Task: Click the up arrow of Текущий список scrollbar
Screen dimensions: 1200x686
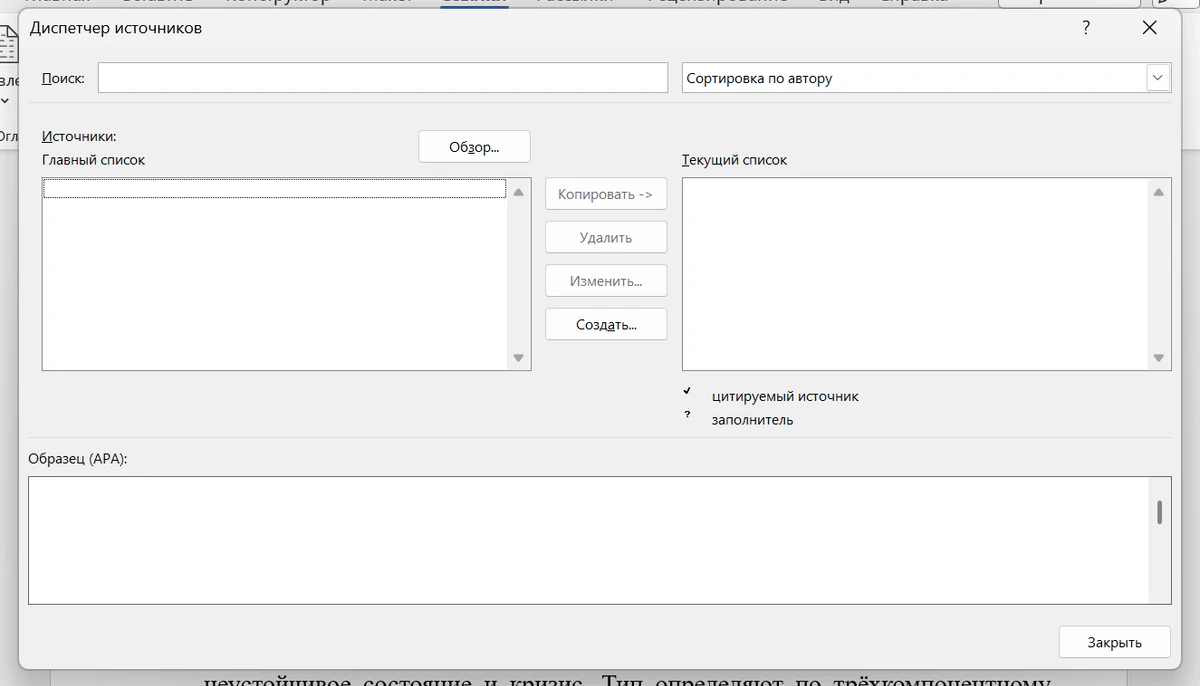Action: [x=1158, y=192]
